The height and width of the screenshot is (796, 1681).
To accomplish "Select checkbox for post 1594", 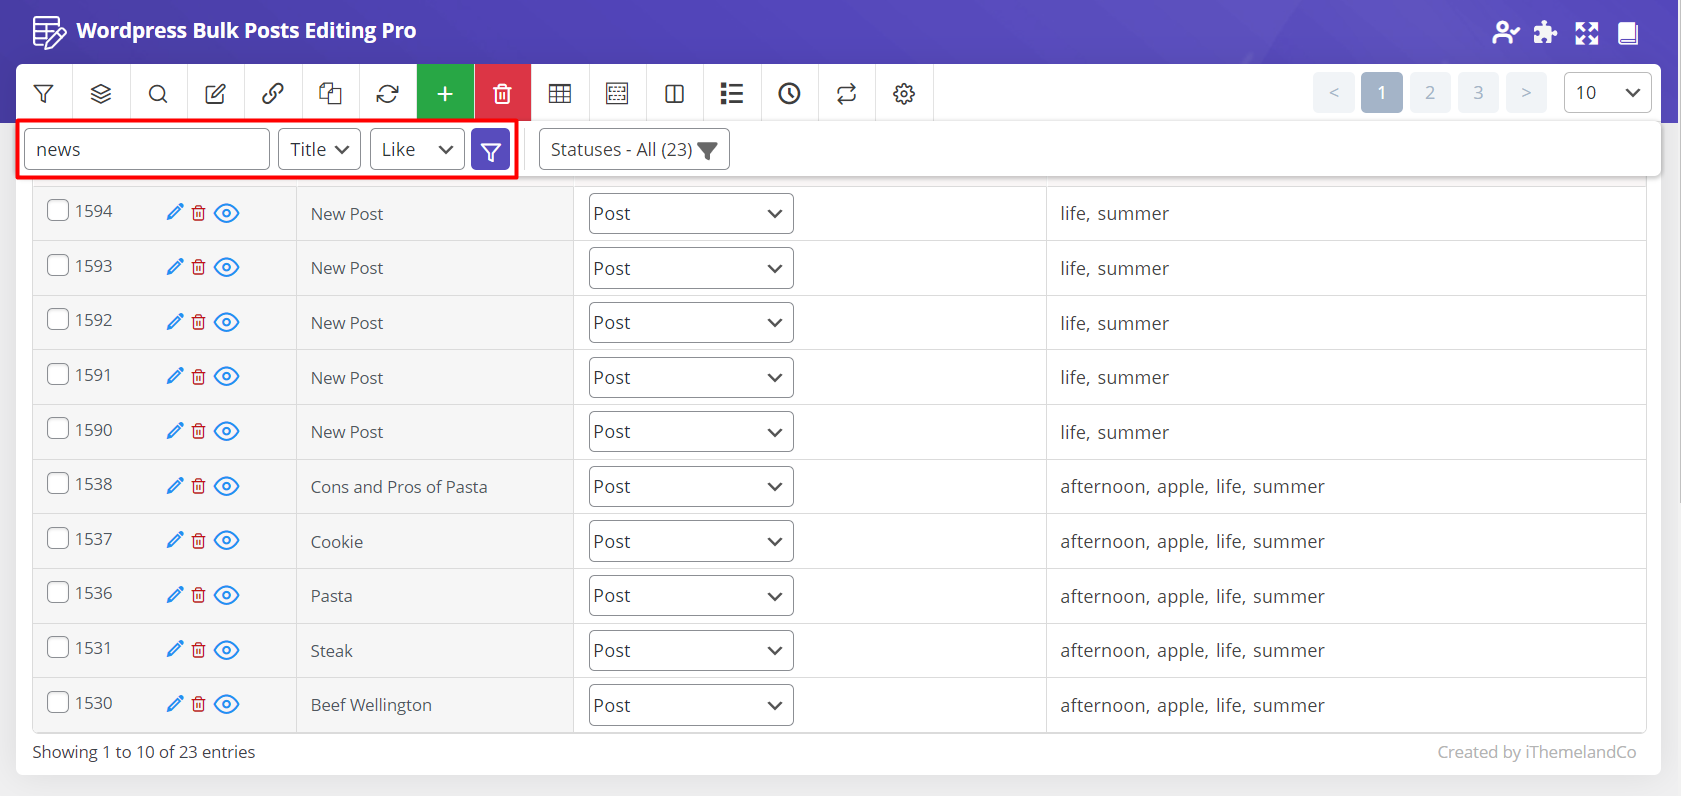I will point(58,210).
